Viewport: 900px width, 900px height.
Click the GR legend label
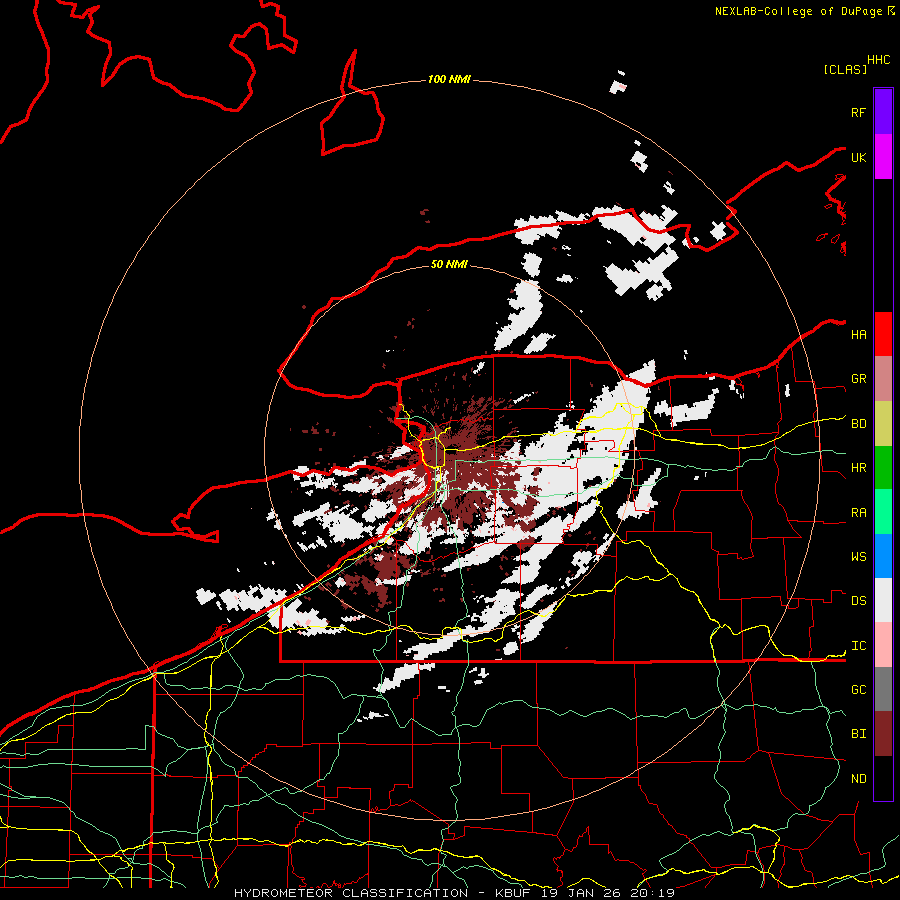click(858, 379)
